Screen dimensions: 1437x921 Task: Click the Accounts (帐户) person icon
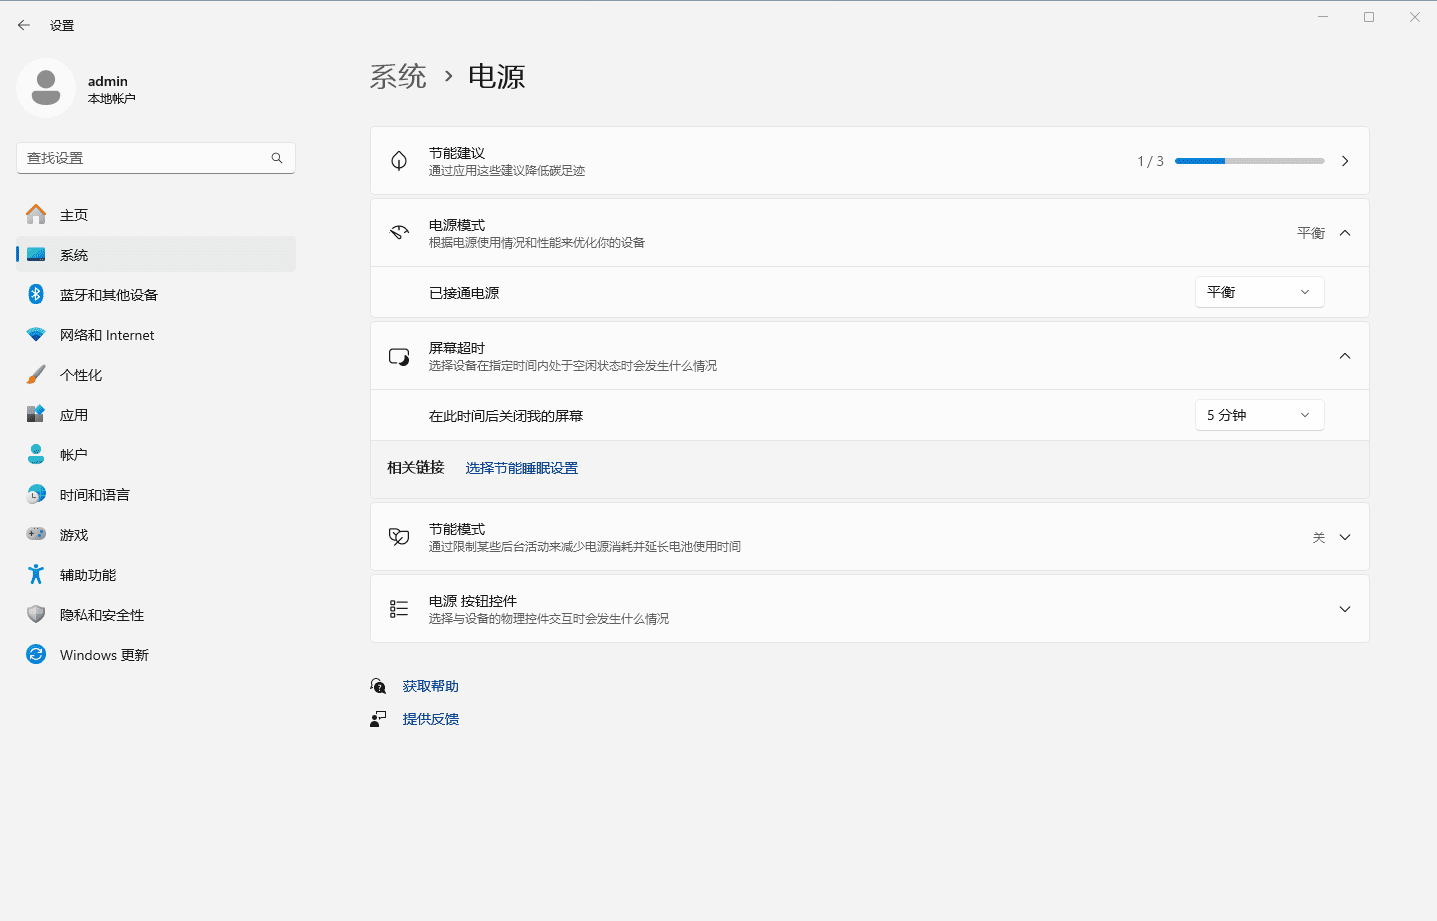click(x=36, y=454)
